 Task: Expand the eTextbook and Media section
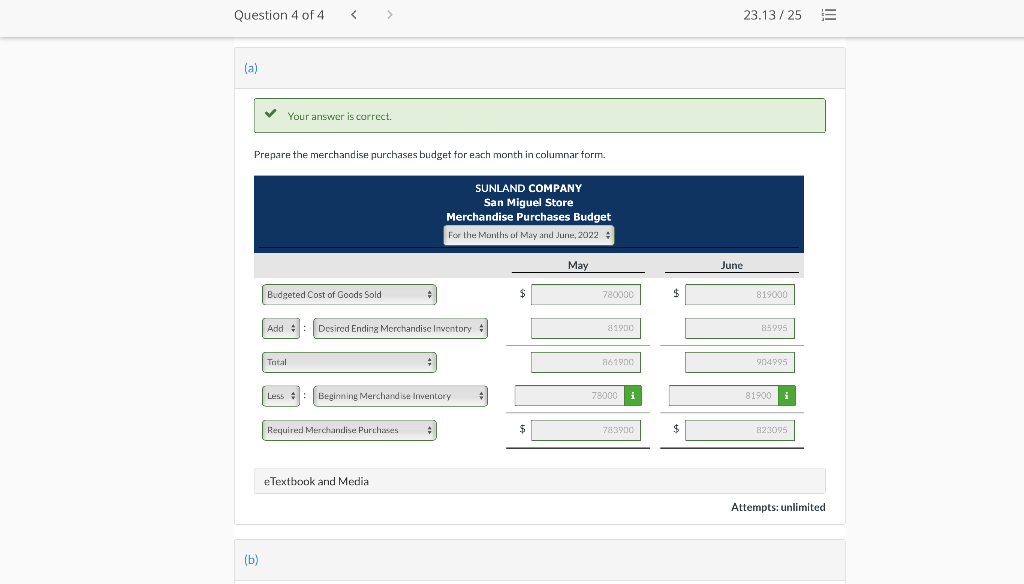(539, 481)
